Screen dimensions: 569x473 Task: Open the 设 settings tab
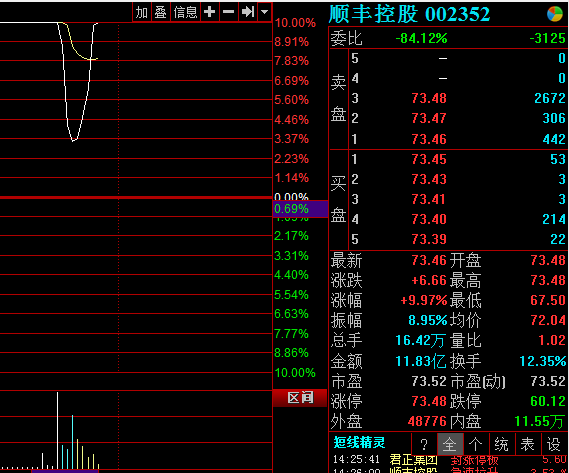[554, 444]
